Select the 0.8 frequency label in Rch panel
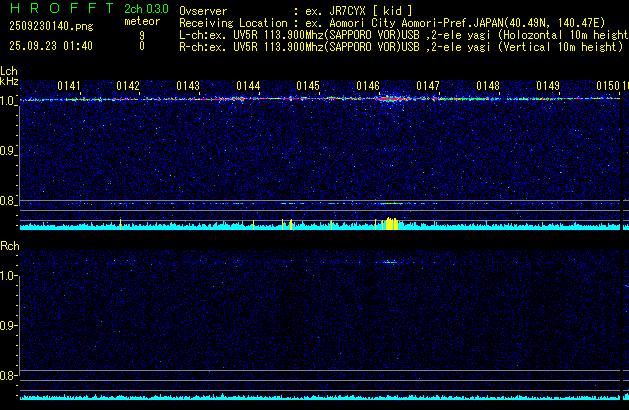The width and height of the screenshot is (629, 410). (9, 376)
